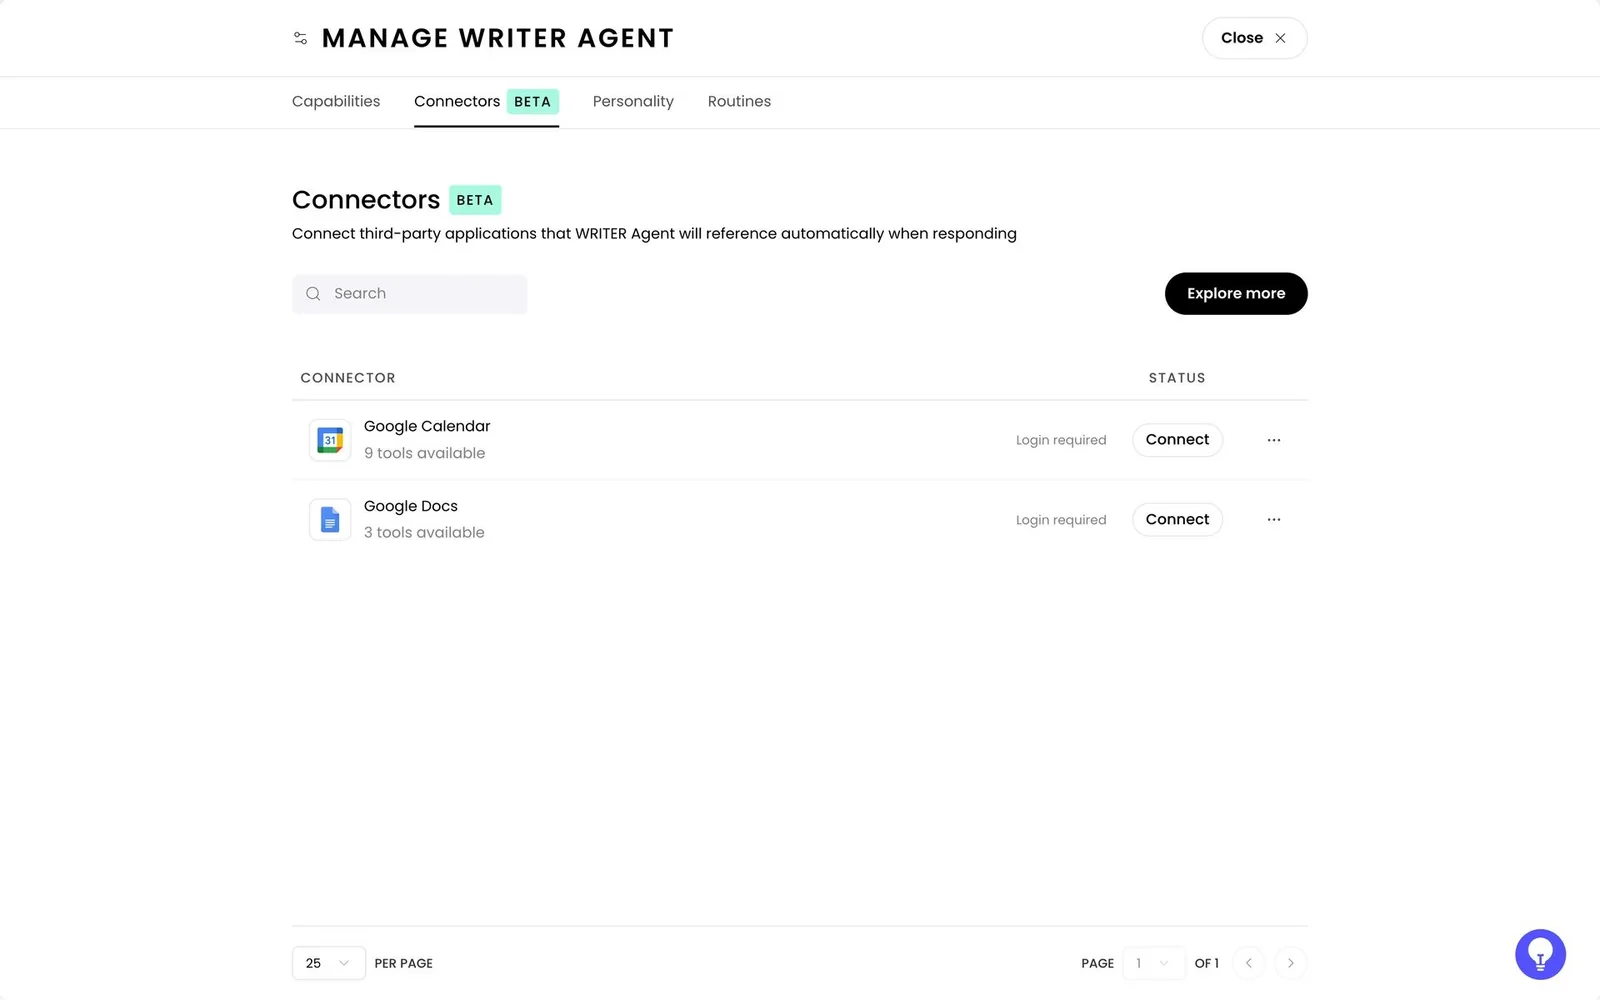Click the lightbulb help button

tap(1540, 955)
